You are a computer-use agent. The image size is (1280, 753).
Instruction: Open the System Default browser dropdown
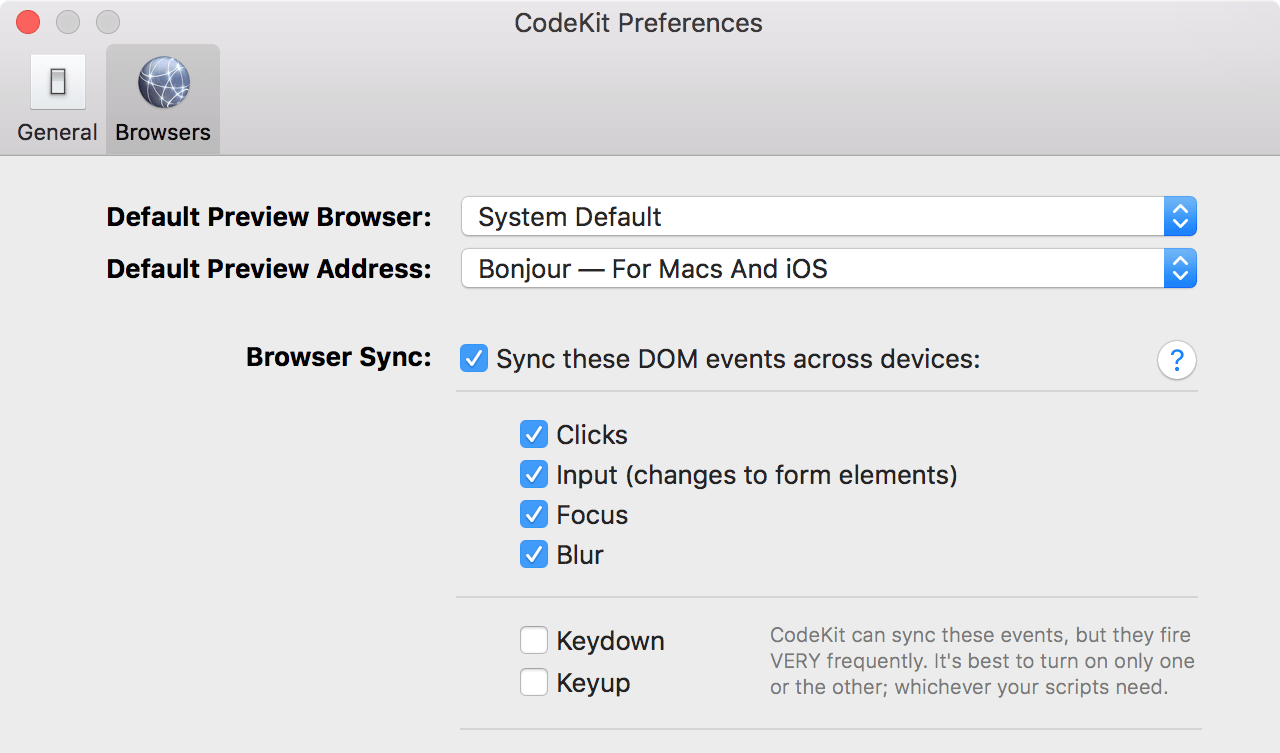point(829,217)
